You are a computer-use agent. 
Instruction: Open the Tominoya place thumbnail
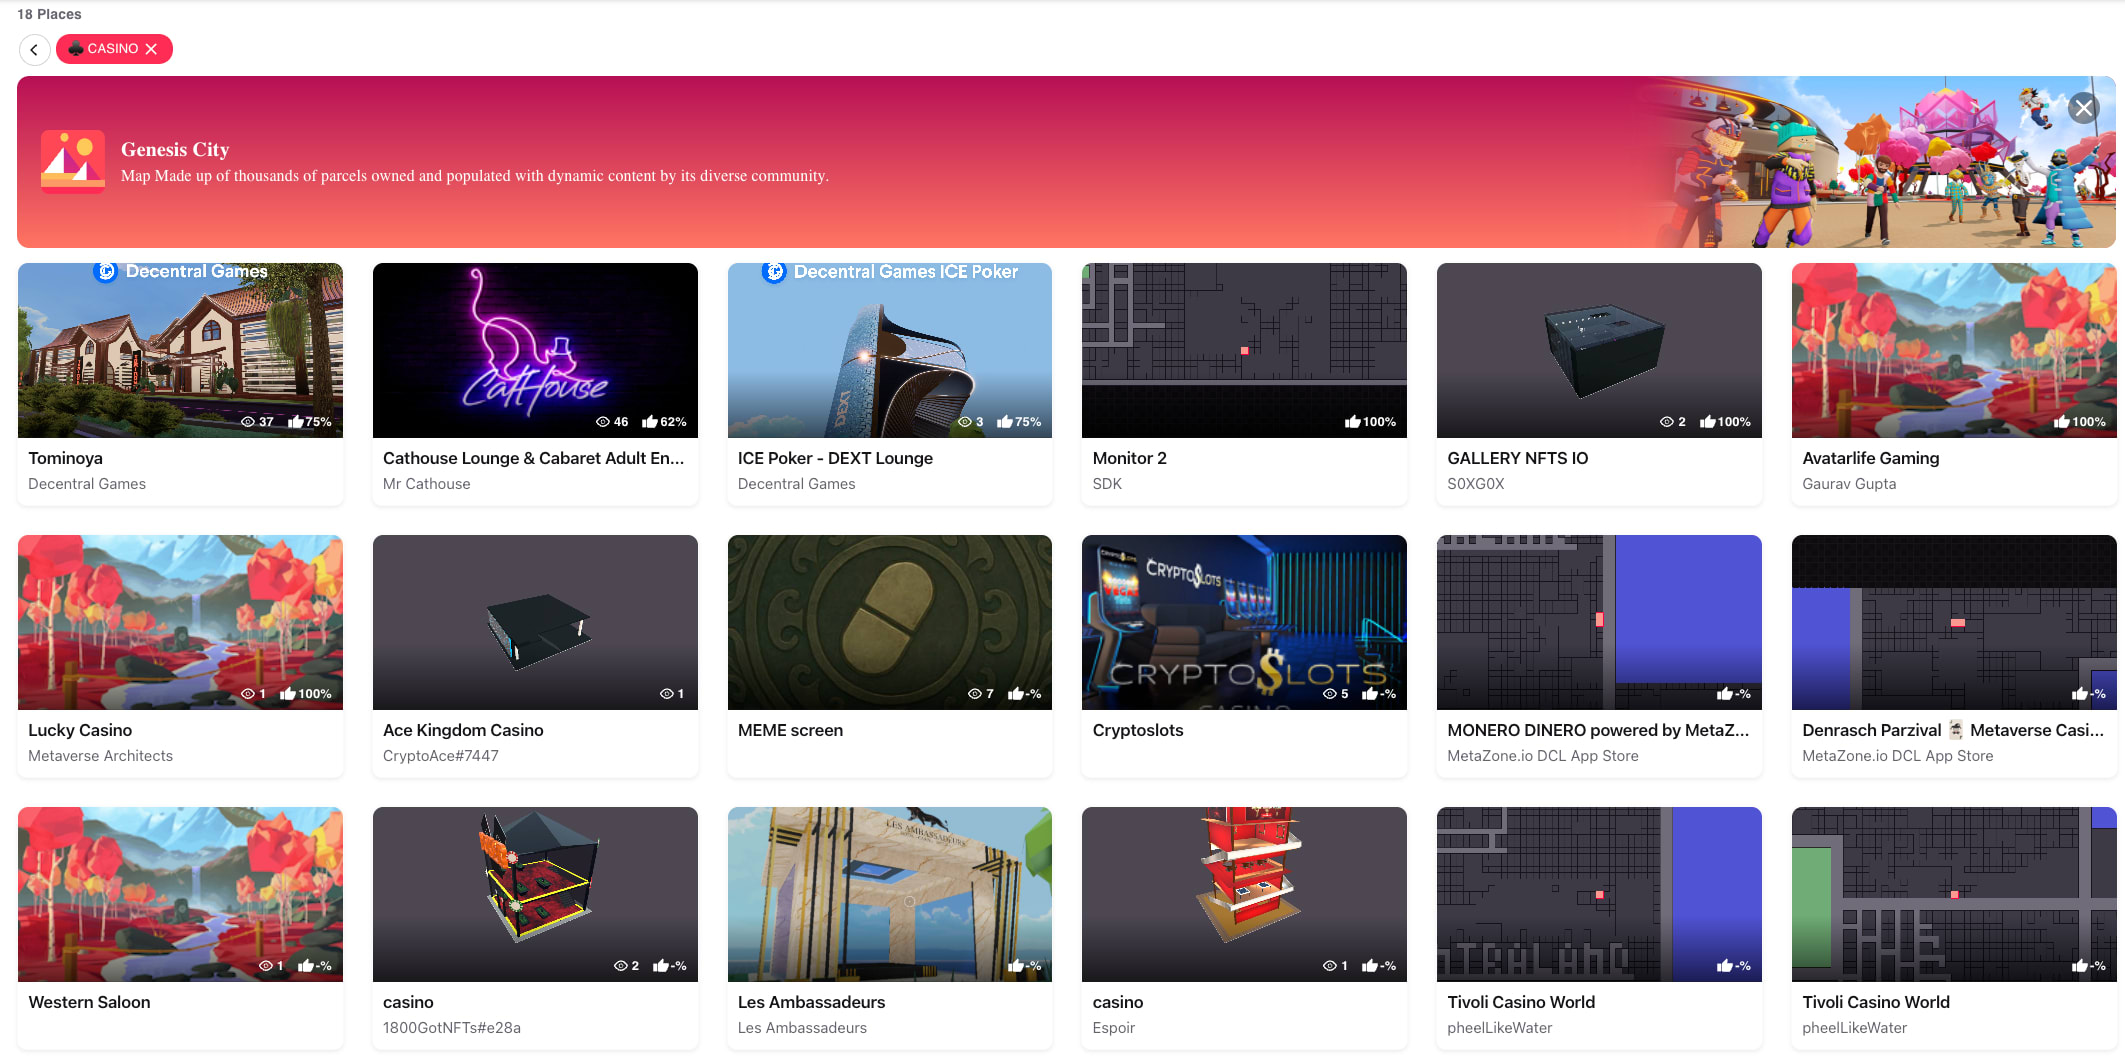(x=180, y=350)
